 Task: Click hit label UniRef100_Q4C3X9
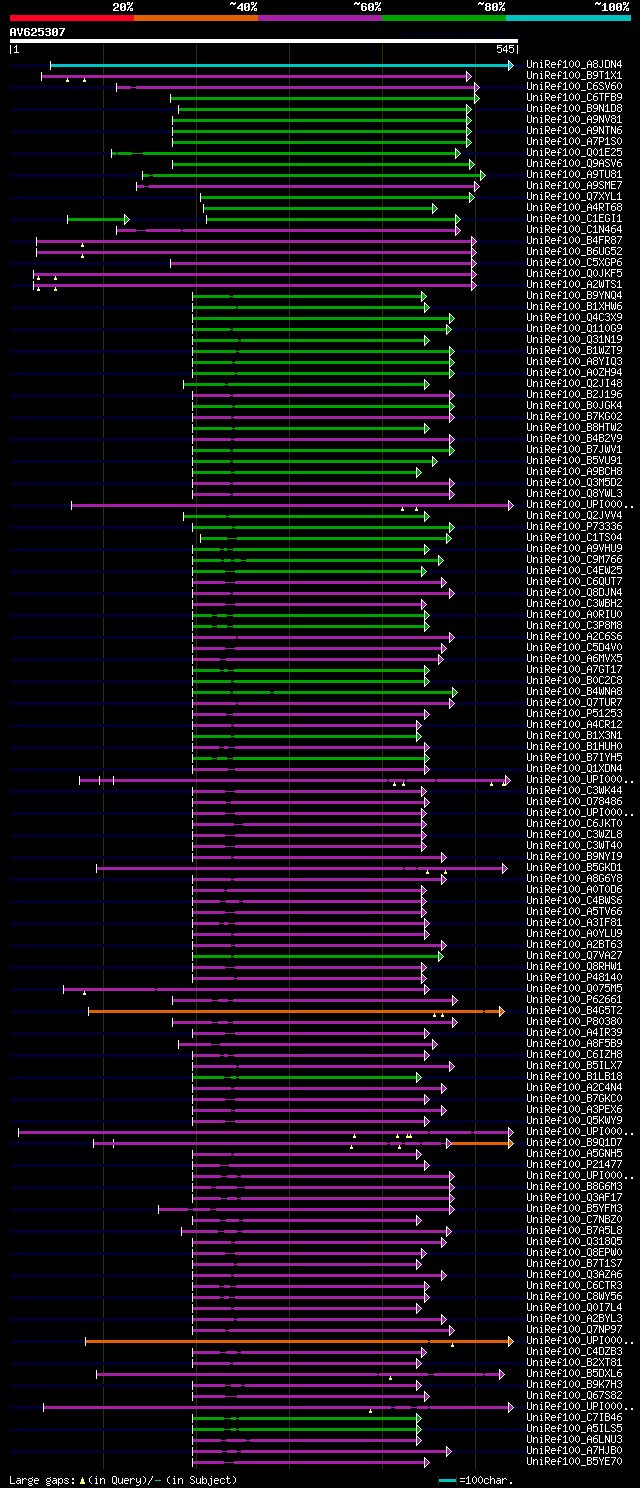[x=574, y=318]
